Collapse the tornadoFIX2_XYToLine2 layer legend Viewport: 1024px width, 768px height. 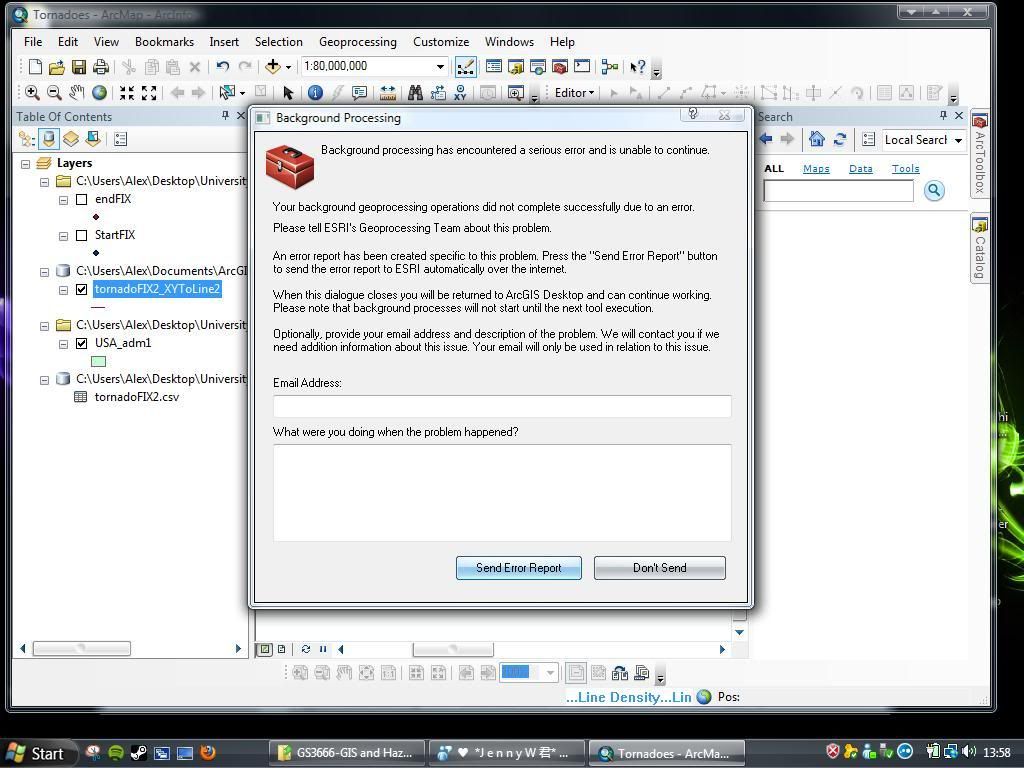coord(63,290)
